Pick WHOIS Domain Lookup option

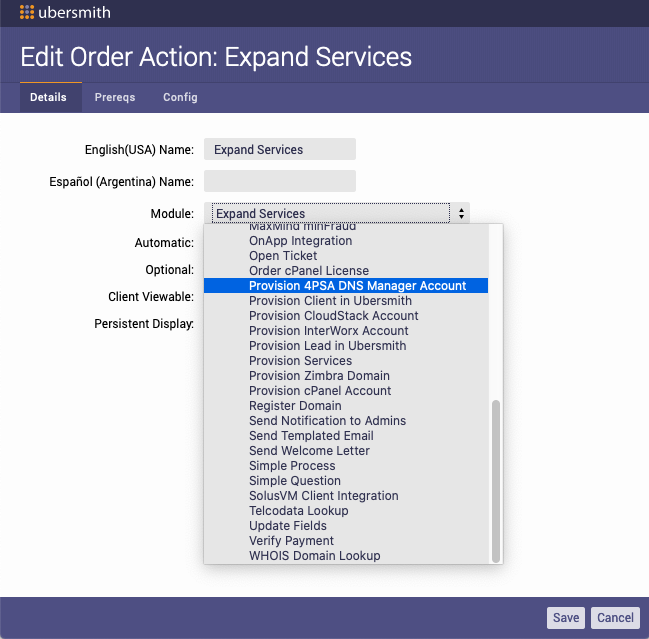(346, 555)
